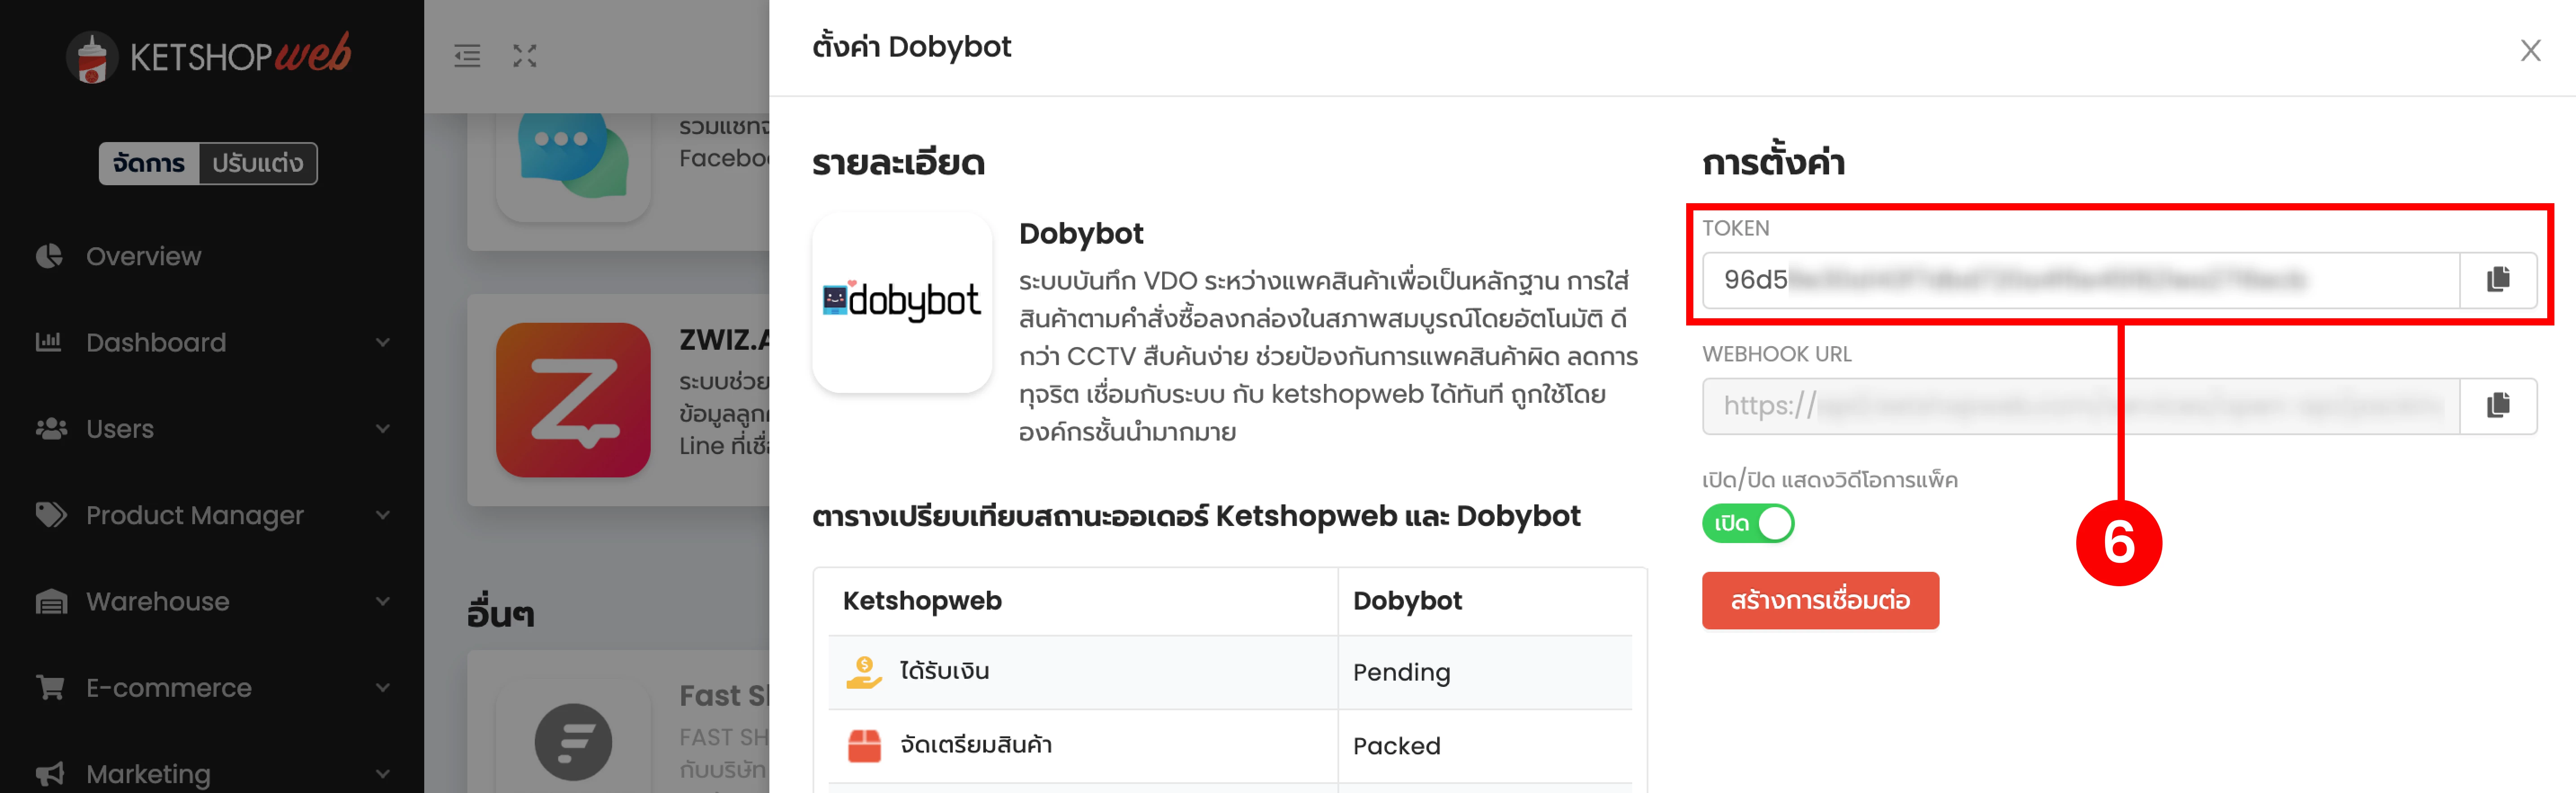Screen dimensions: 2576x793
Task: Switch to the จัดการ tab
Action: tap(149, 163)
